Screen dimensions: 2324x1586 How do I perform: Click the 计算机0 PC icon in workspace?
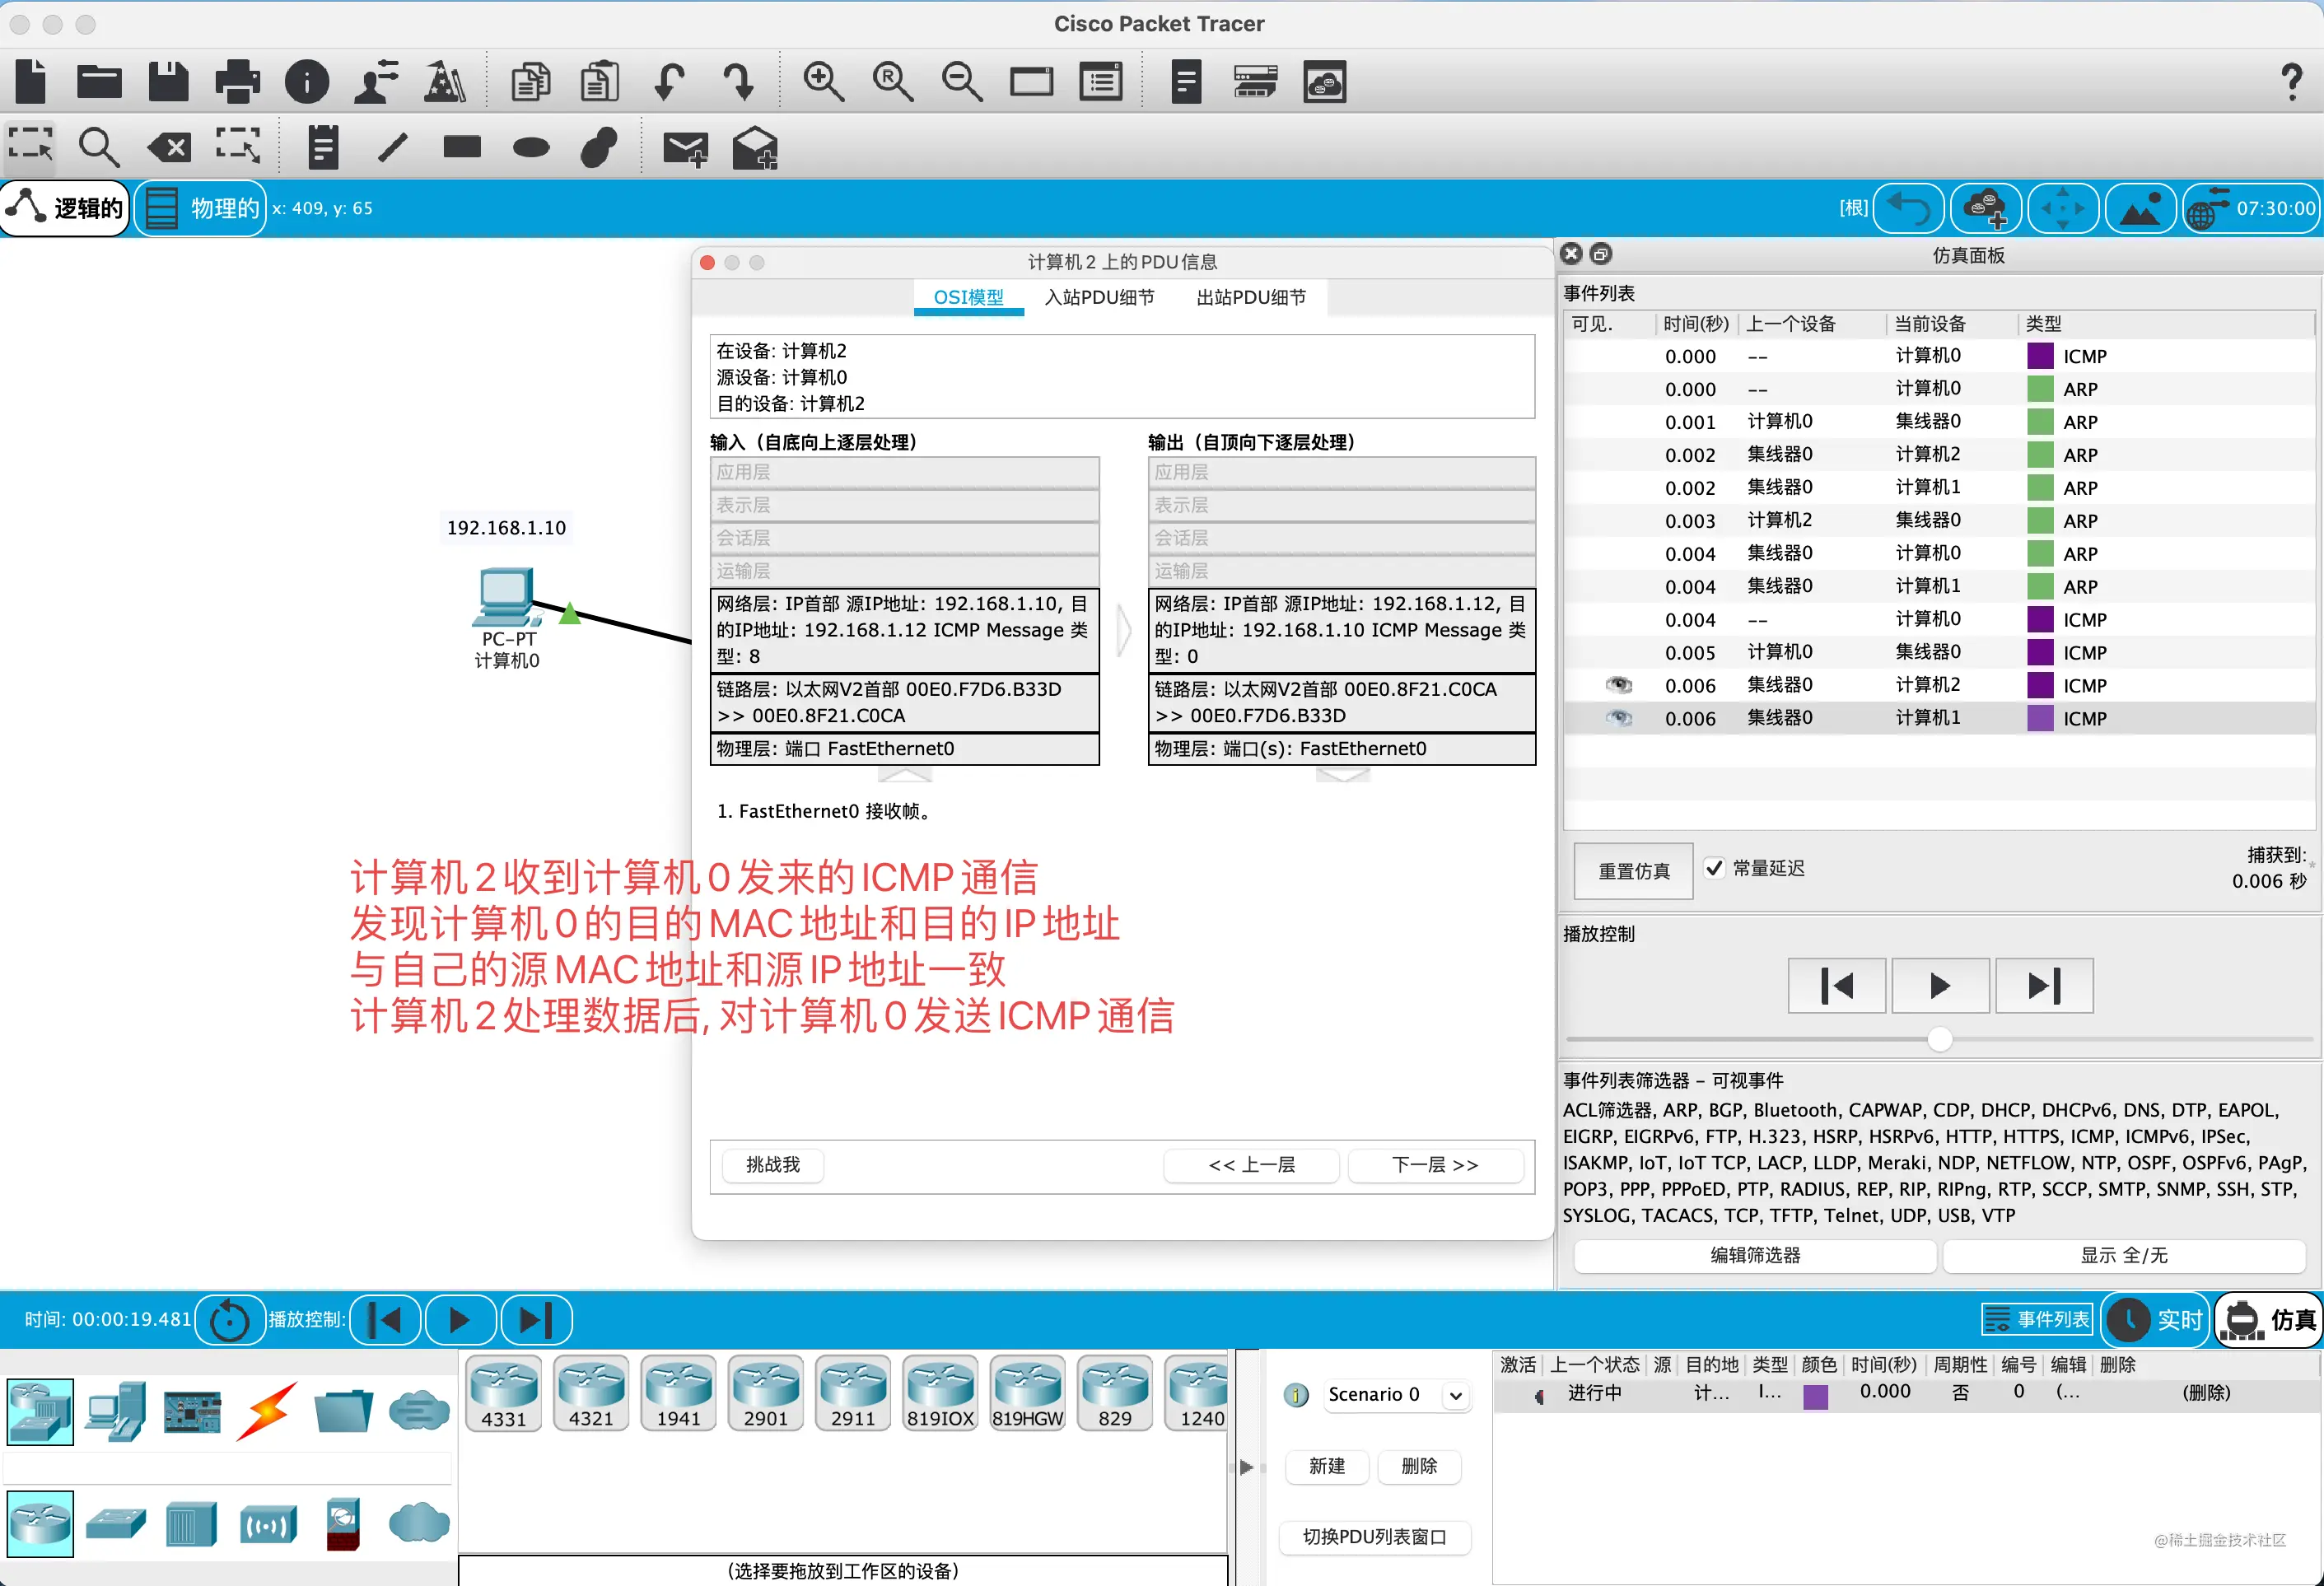(x=507, y=598)
